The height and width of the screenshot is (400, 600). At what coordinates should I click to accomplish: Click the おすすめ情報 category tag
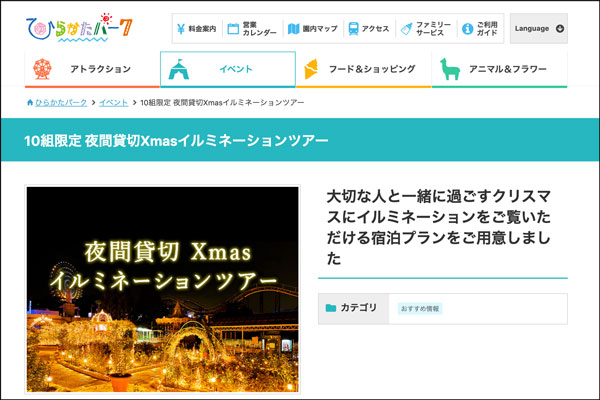[x=419, y=308]
